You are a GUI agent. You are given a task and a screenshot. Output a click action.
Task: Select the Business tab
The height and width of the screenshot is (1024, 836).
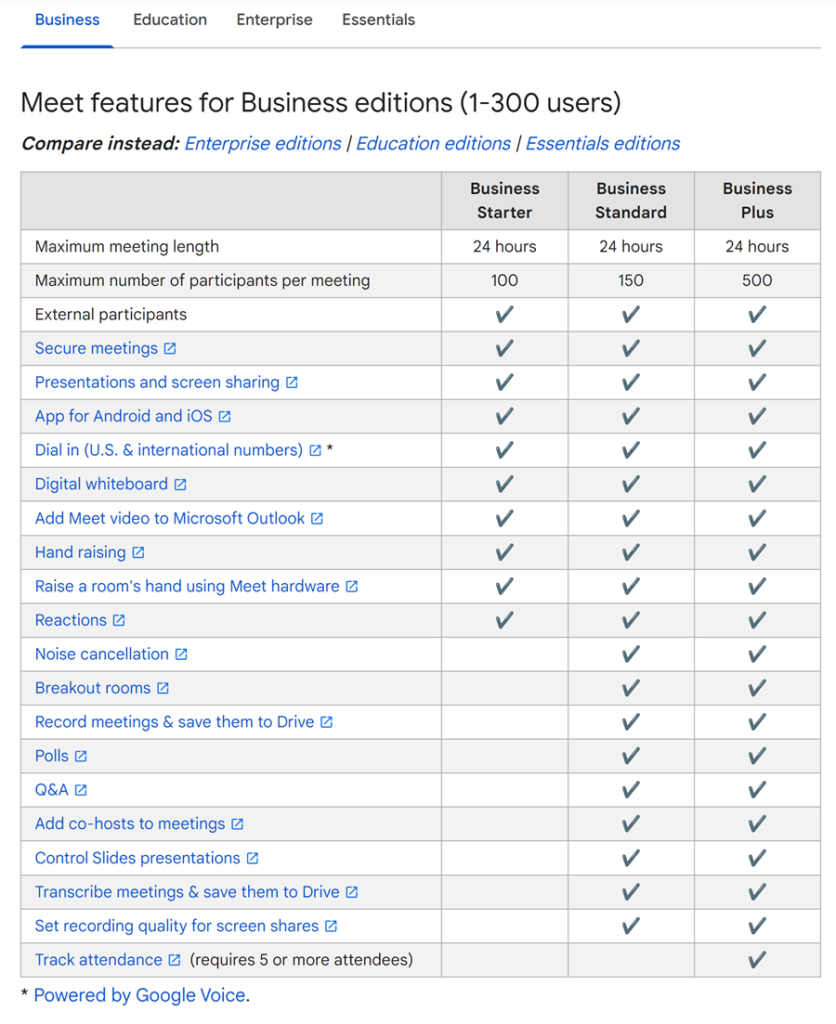click(x=67, y=20)
